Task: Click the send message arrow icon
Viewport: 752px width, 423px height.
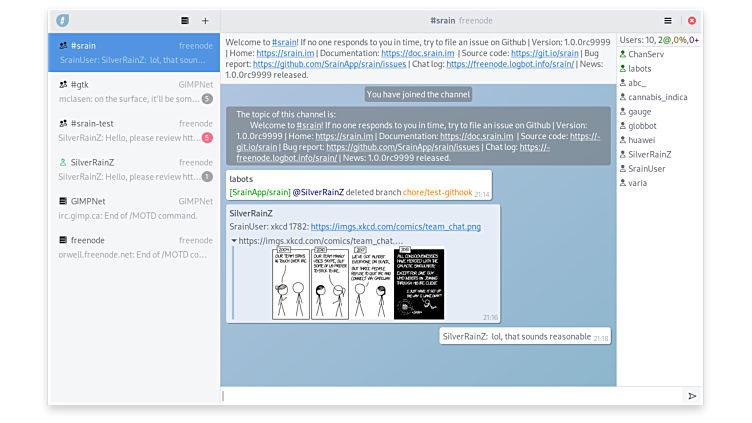Action: 691,396
